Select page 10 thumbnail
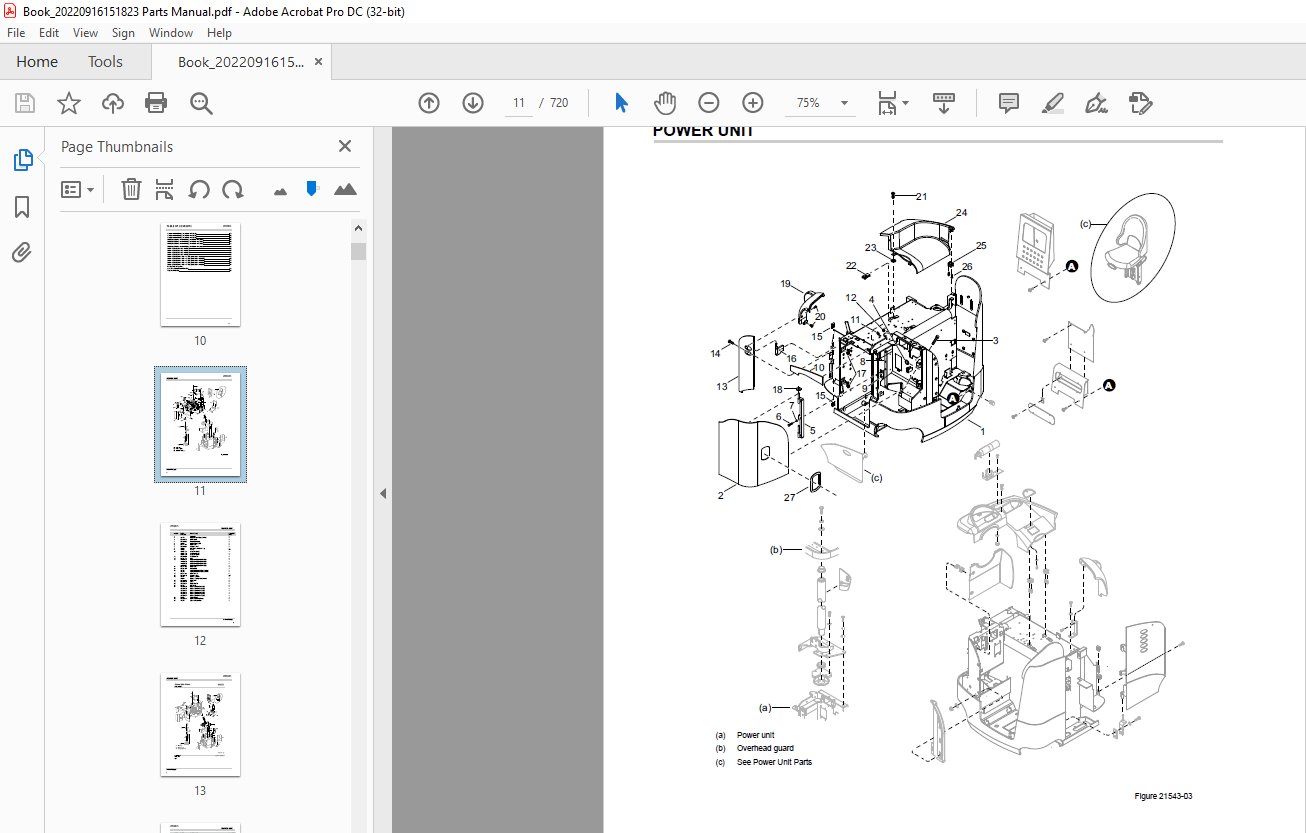This screenshot has height=833, width=1306. [x=200, y=275]
